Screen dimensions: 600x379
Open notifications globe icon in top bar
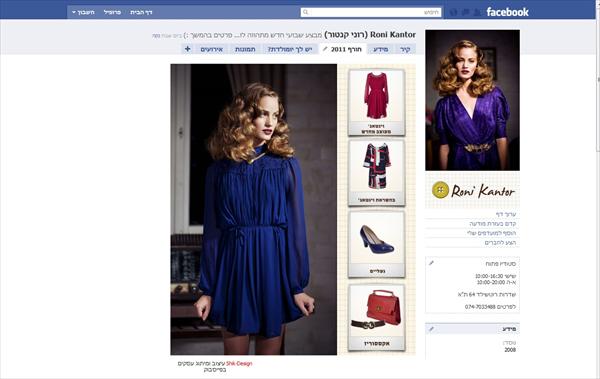click(x=453, y=13)
